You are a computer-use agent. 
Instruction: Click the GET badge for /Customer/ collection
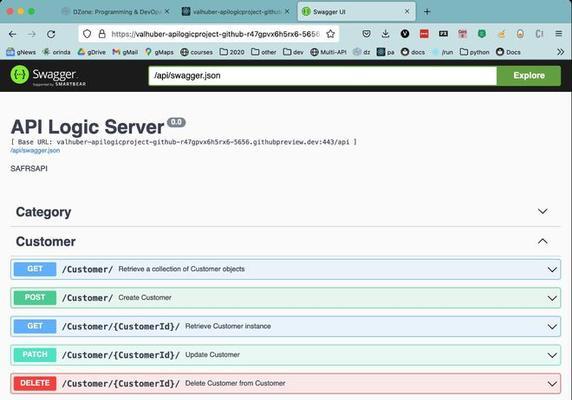35,269
